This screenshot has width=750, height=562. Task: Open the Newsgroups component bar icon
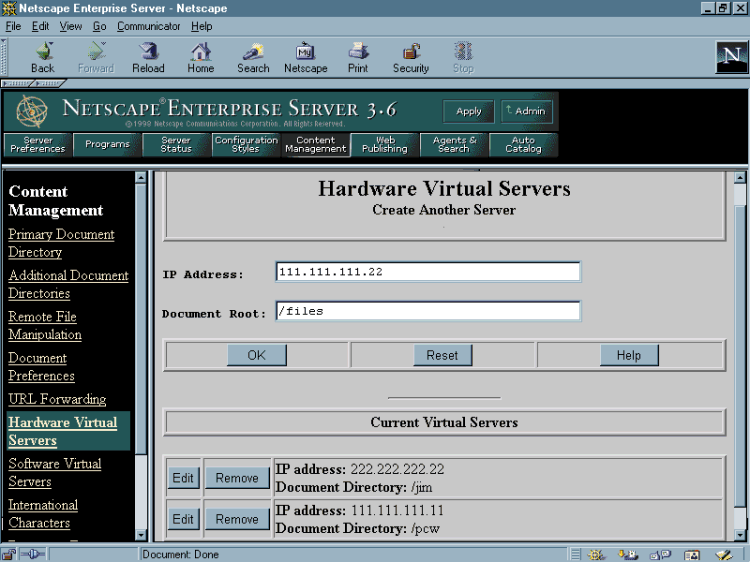coord(661,555)
